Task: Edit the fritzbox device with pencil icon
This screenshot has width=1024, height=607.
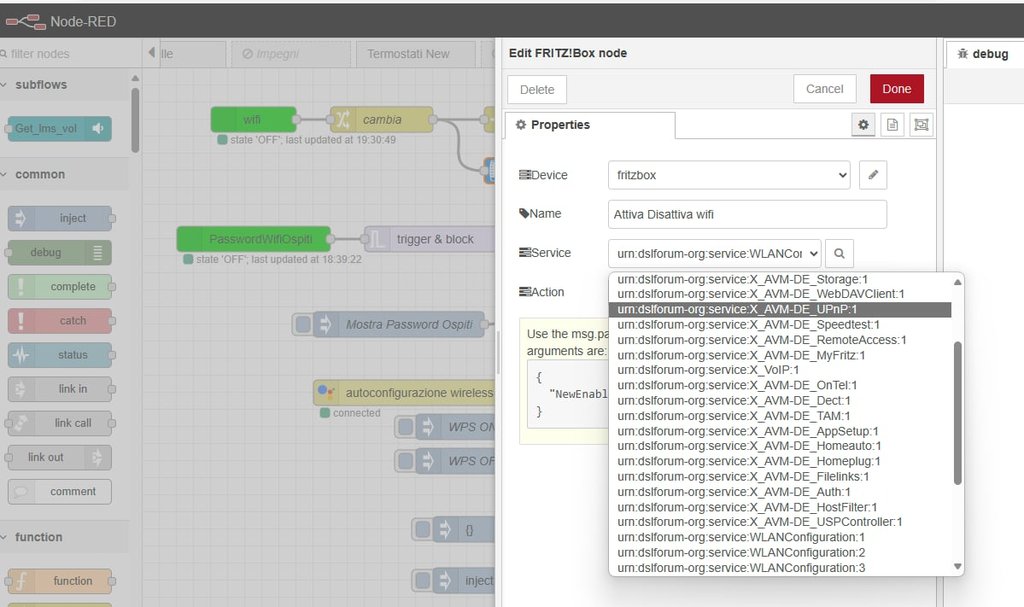Action: 872,175
